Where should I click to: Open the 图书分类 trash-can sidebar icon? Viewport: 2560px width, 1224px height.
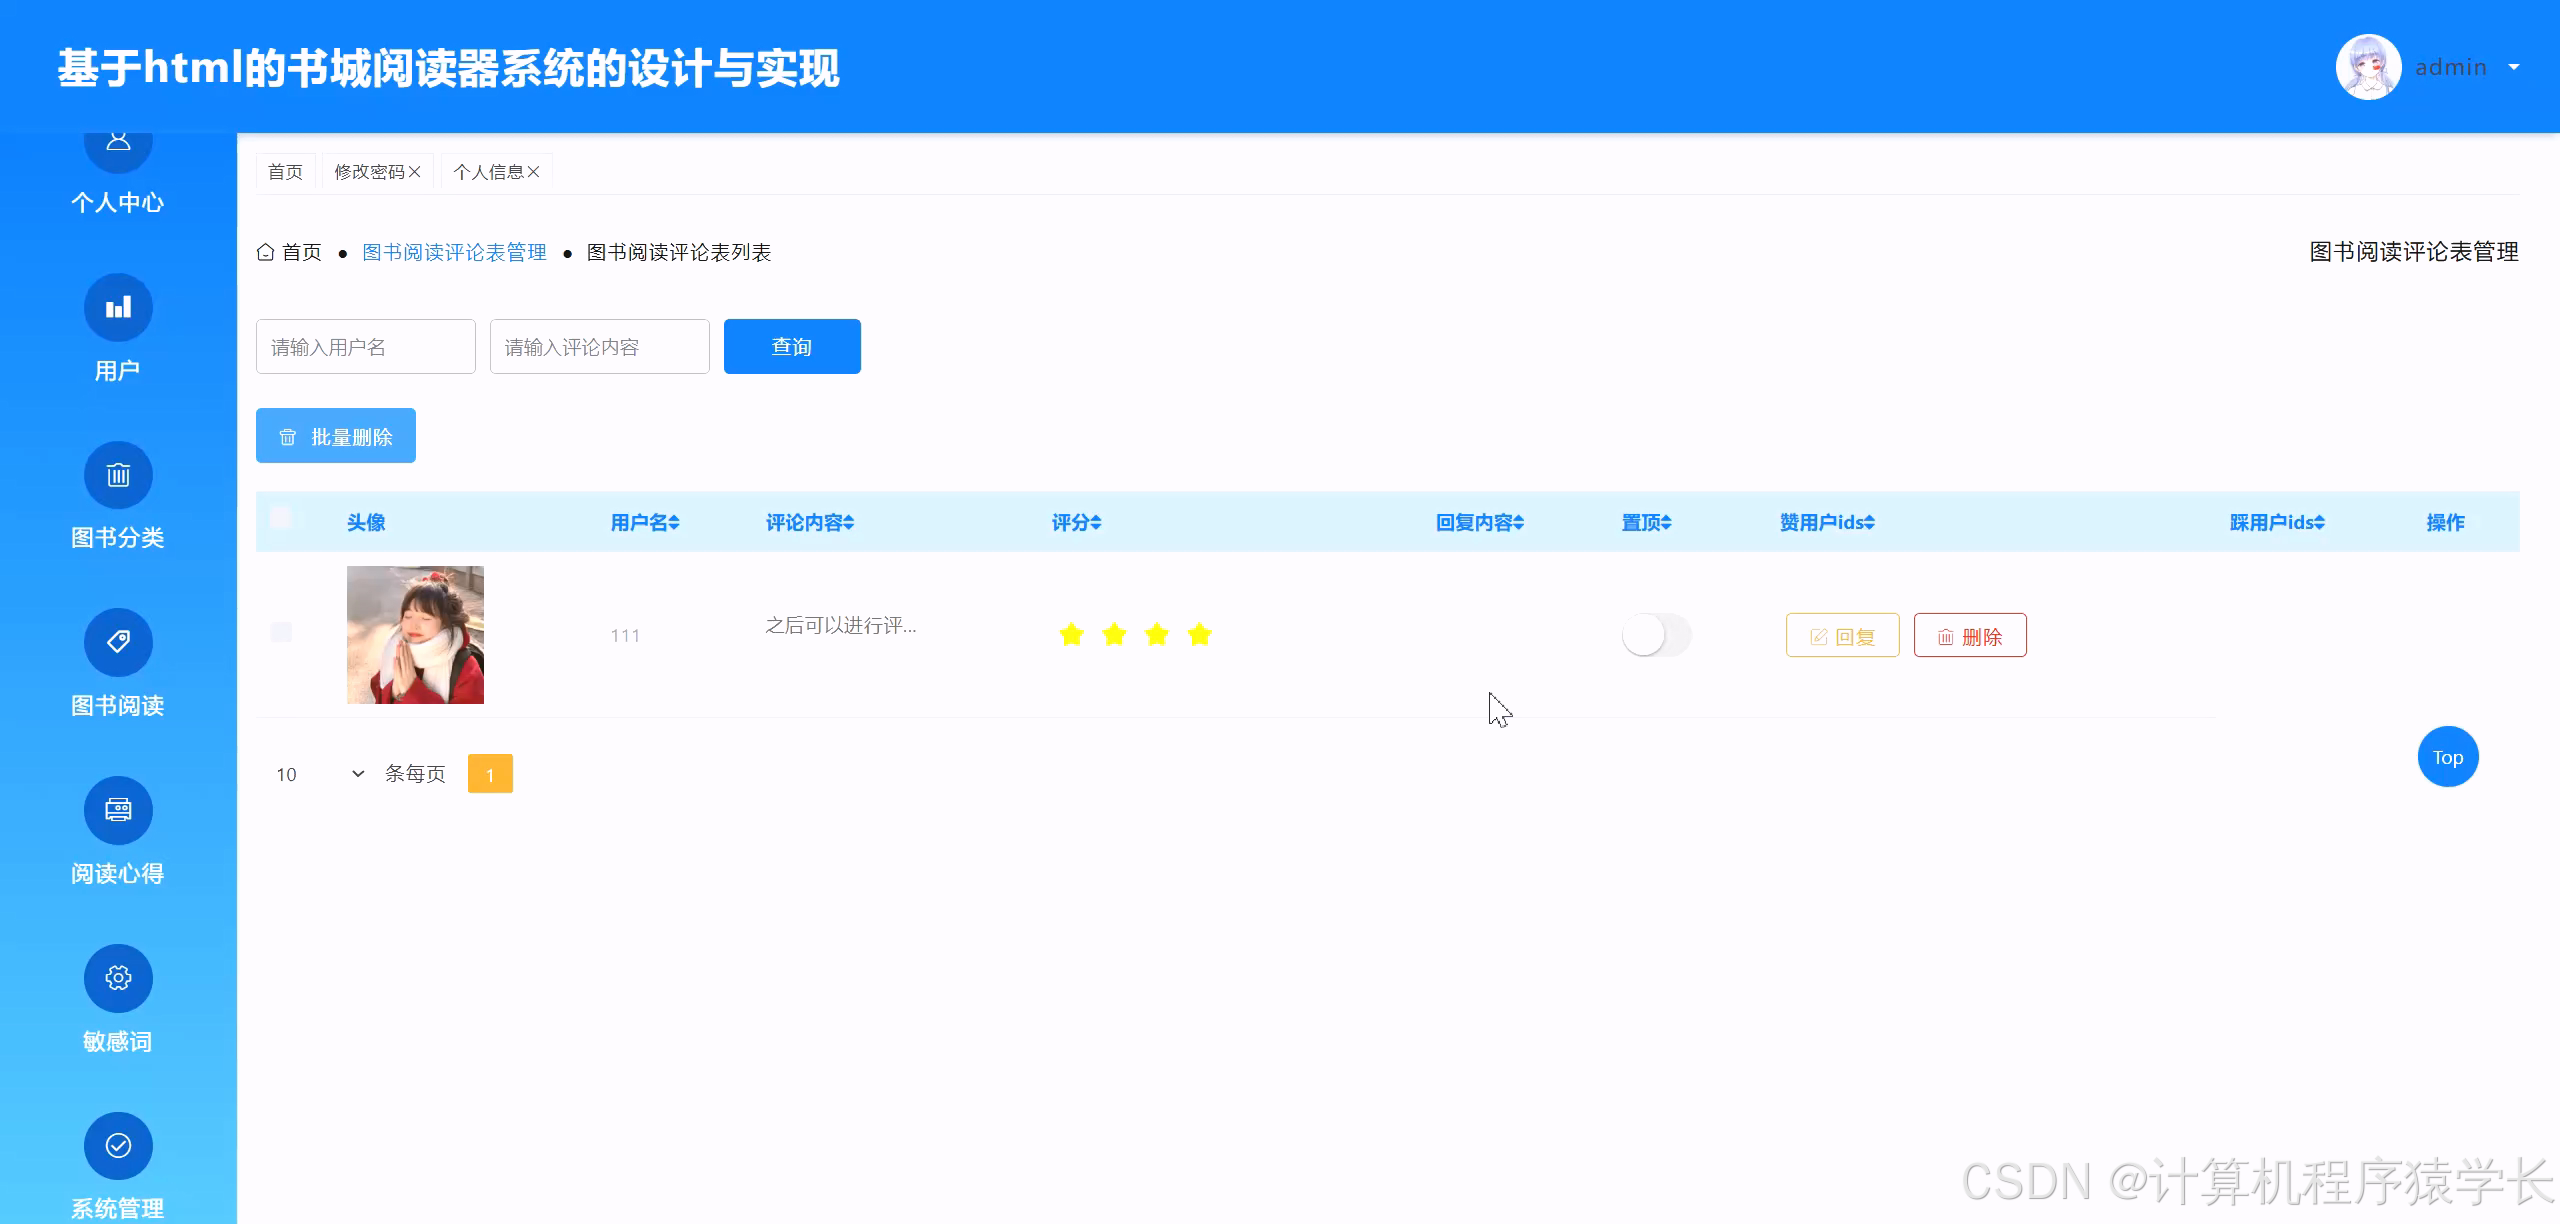coord(118,475)
